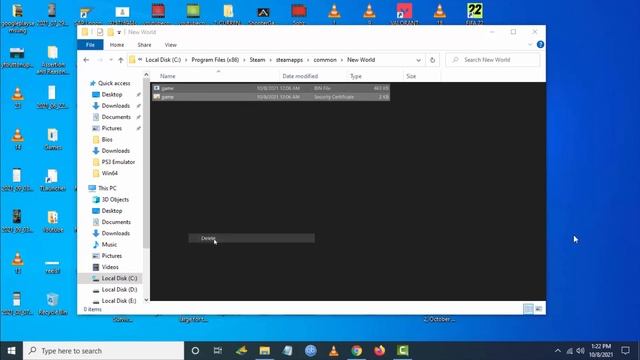
Task: Click the Back navigation arrow
Action: pos(86,60)
